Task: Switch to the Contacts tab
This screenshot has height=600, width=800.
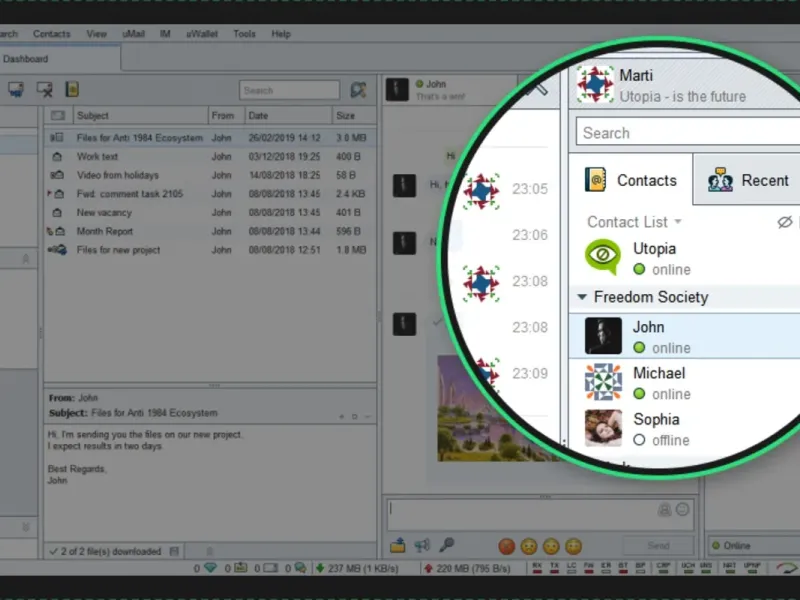Action: (631, 180)
